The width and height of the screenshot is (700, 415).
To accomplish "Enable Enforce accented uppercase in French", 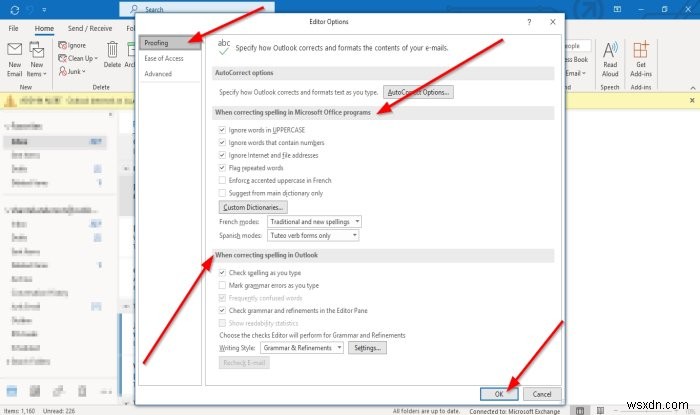I will coord(222,180).
